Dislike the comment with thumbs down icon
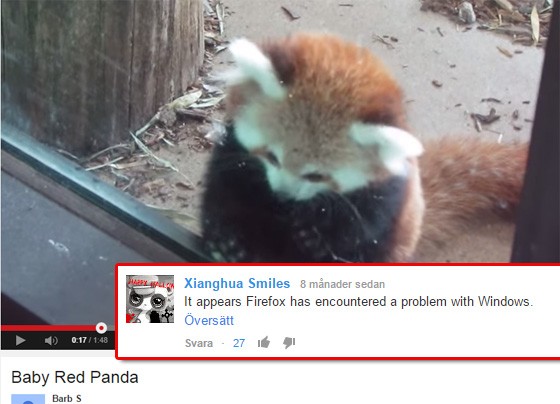This screenshot has height=404, width=560. point(289,343)
